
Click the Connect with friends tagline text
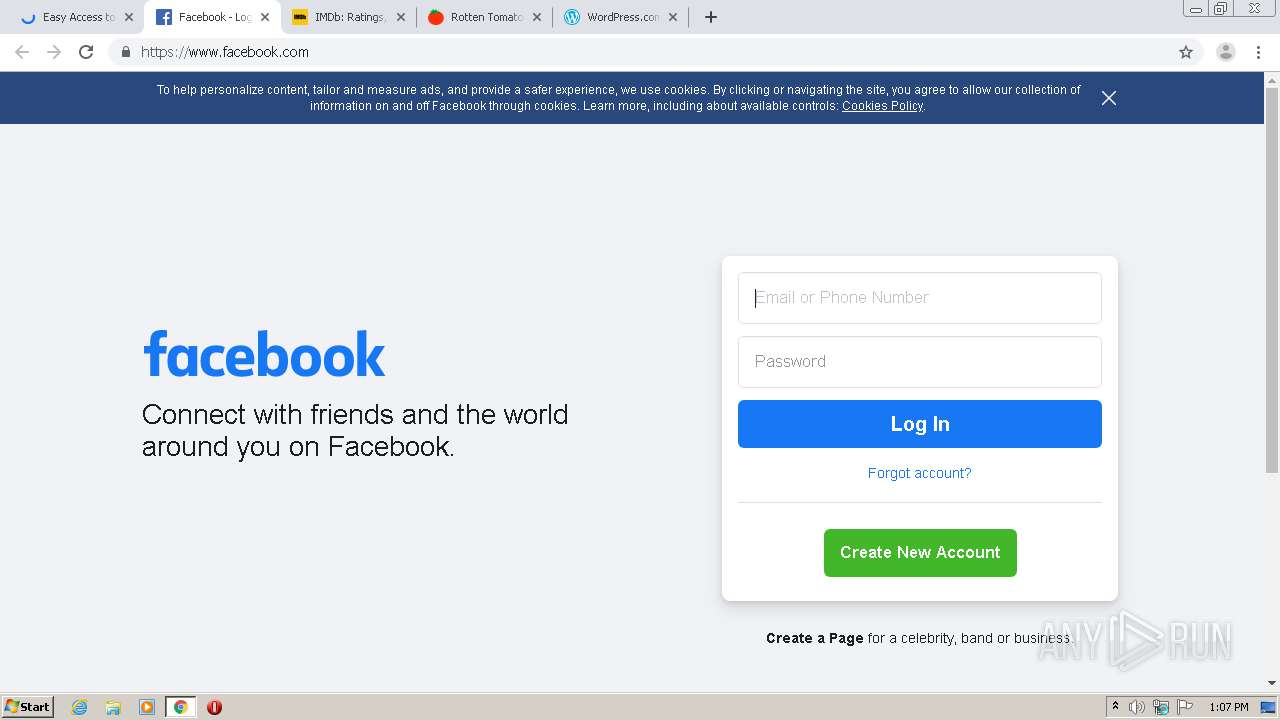click(x=355, y=430)
